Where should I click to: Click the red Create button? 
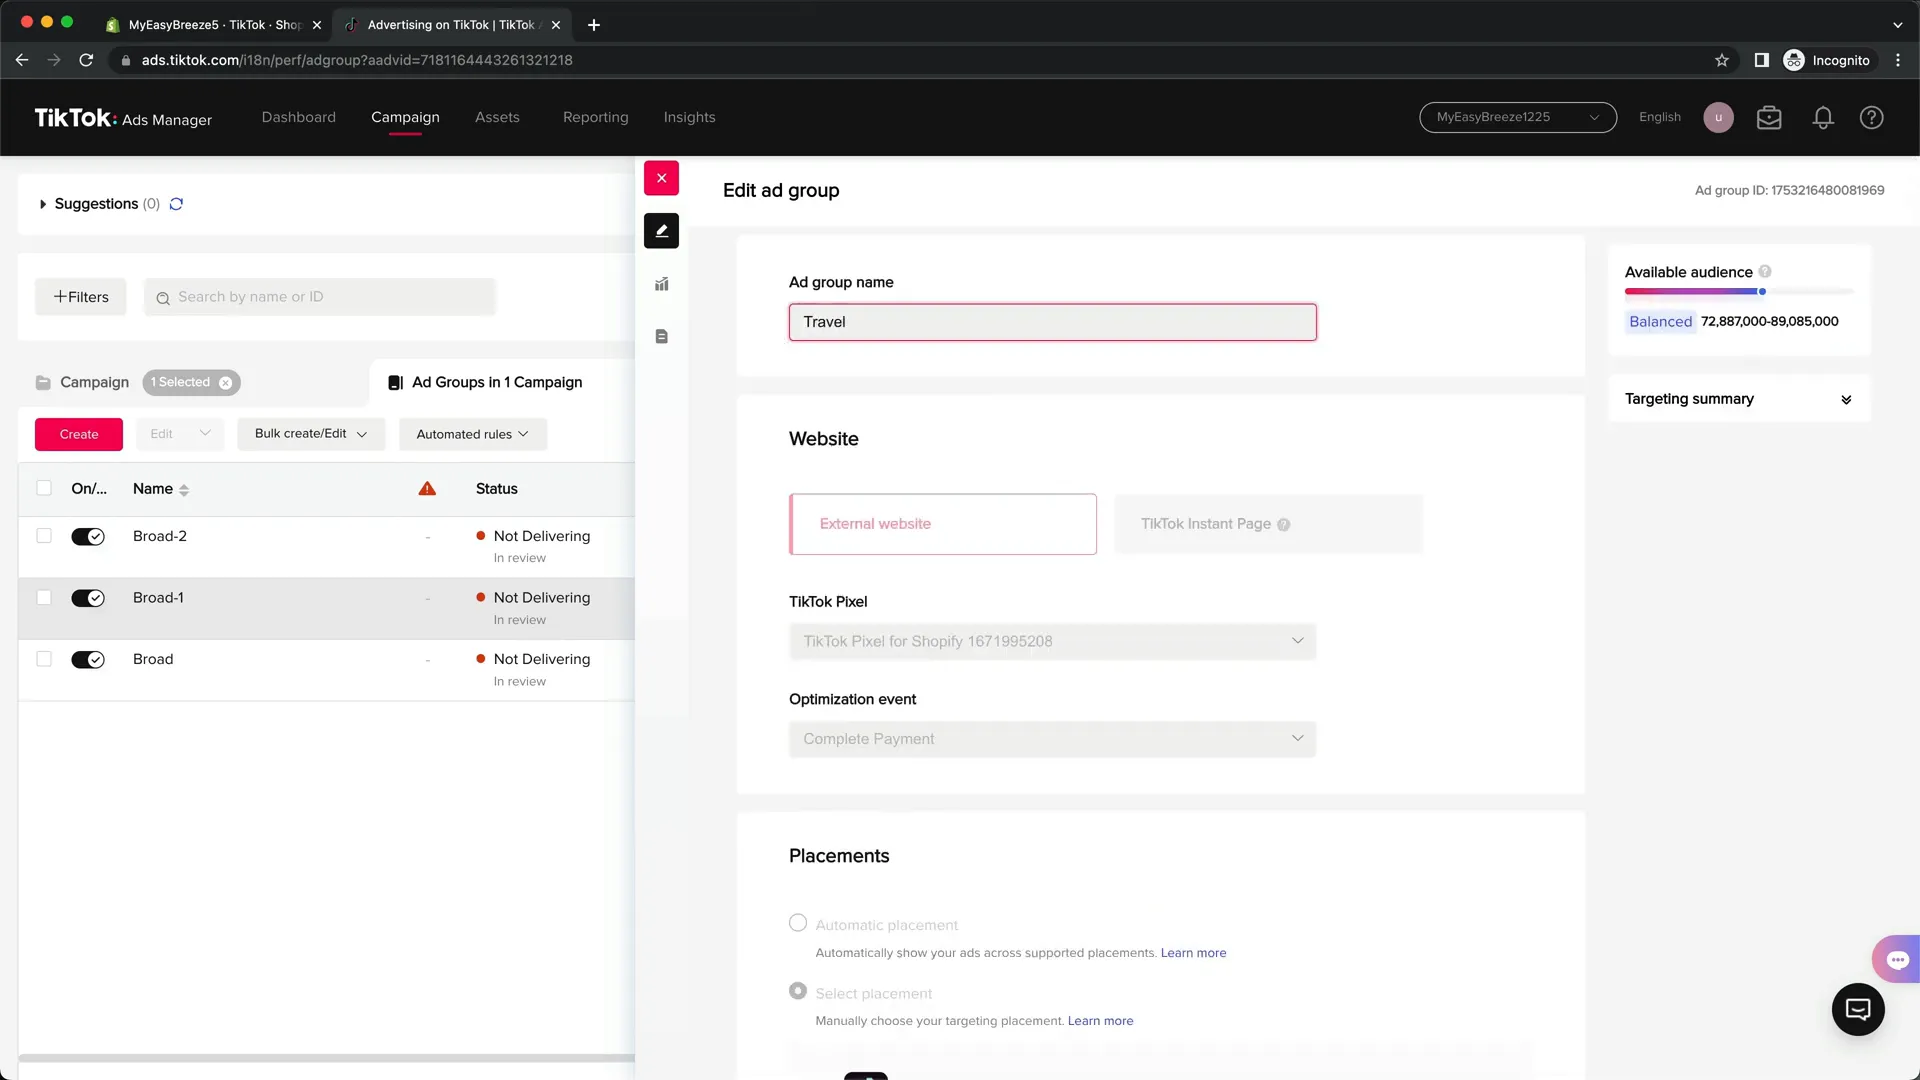coord(79,434)
